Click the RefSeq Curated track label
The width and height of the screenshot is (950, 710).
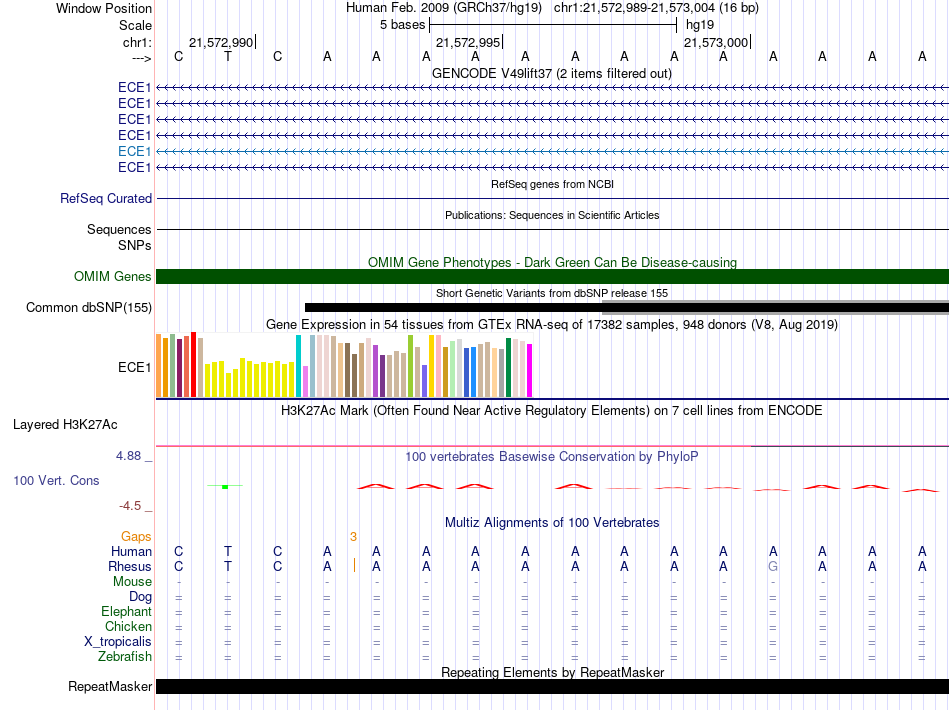coord(106,199)
